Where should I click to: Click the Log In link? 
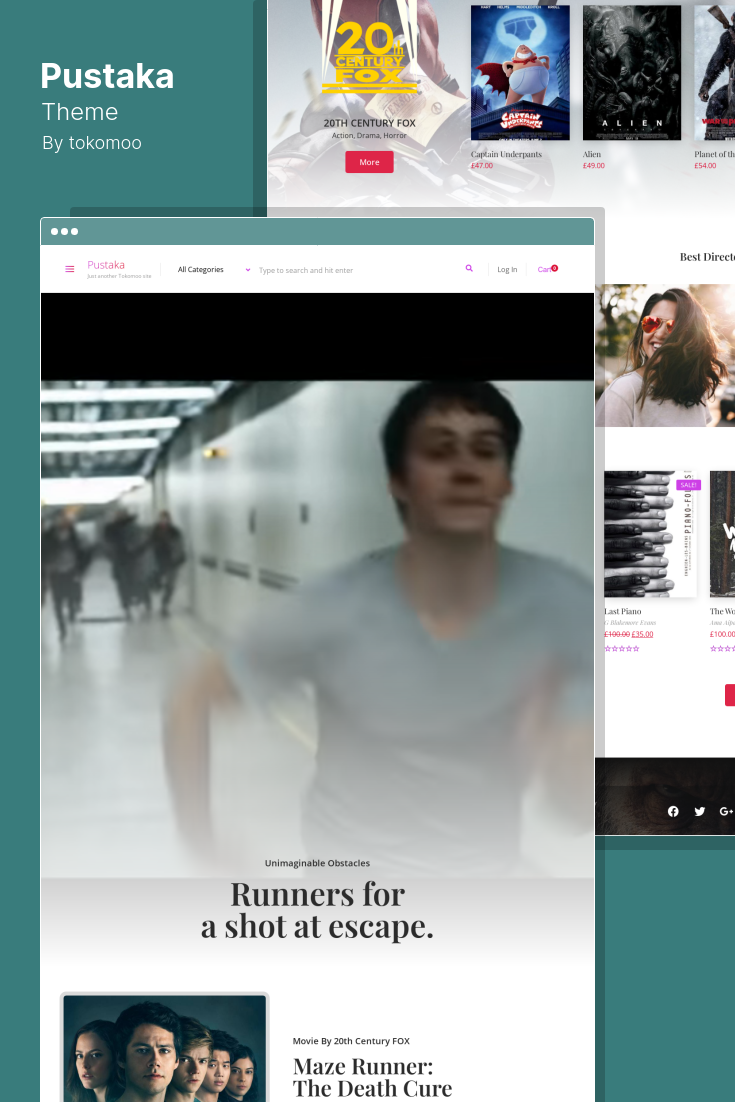tap(507, 270)
